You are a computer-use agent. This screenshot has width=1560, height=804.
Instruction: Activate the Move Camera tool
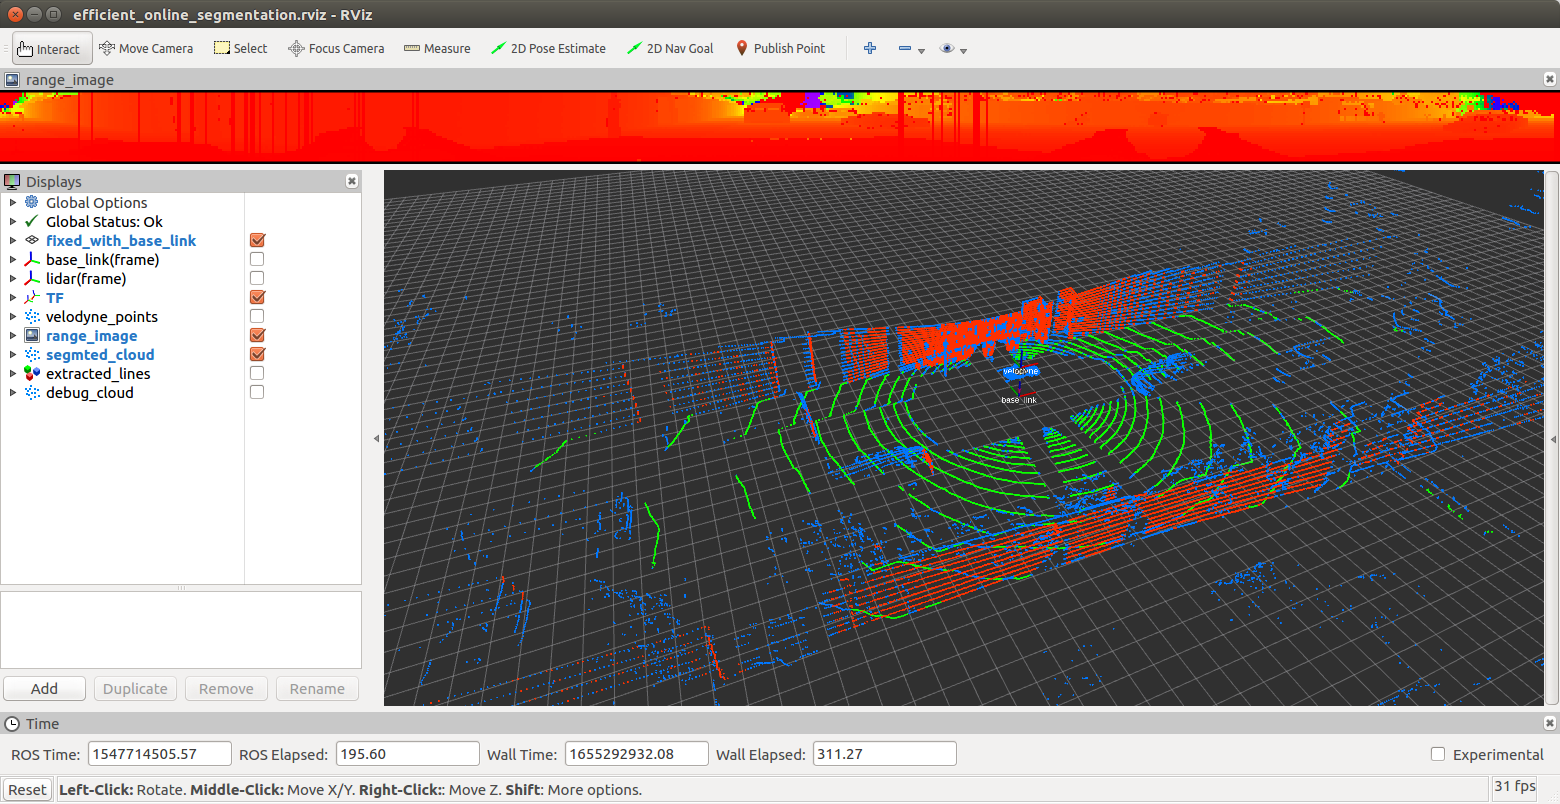coord(146,48)
